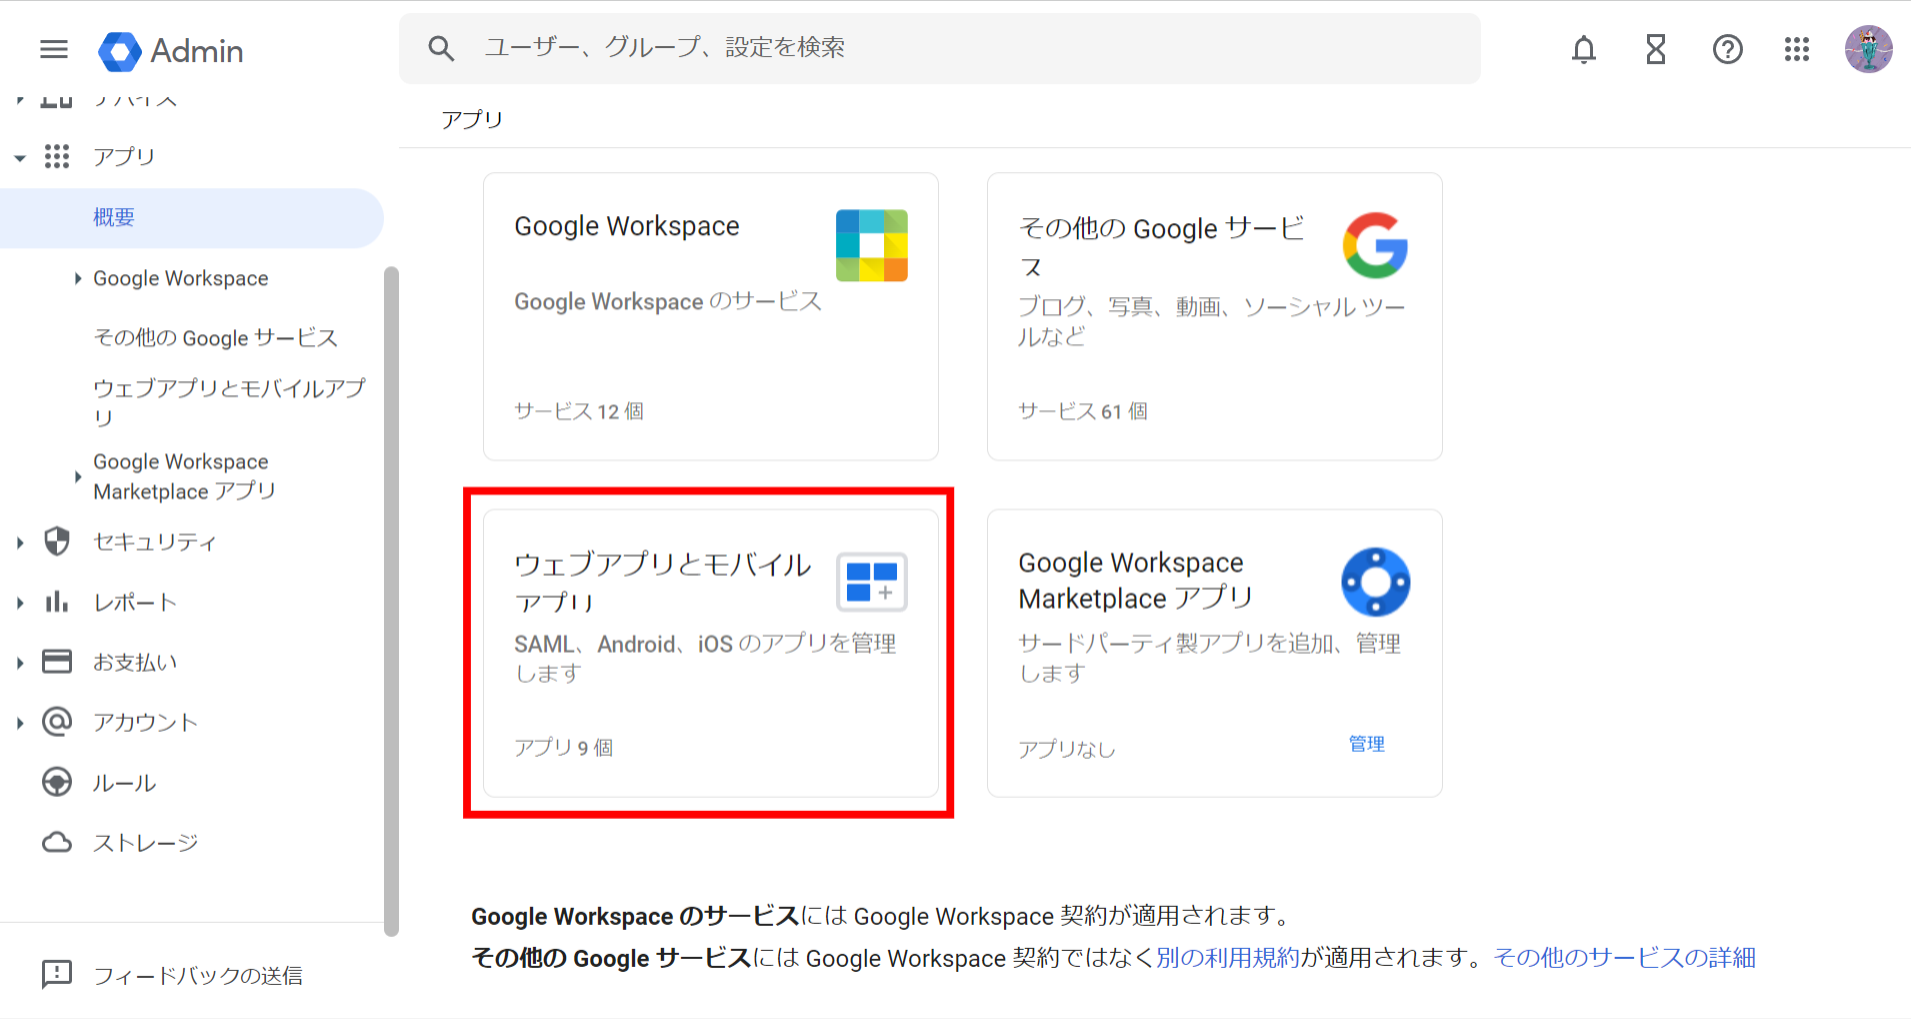Click the Admin title text

[x=197, y=51]
